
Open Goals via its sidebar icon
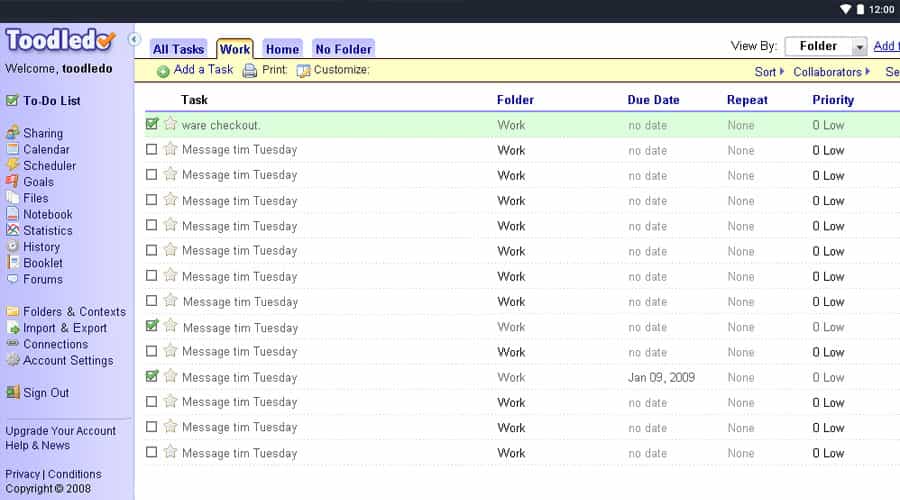point(13,182)
